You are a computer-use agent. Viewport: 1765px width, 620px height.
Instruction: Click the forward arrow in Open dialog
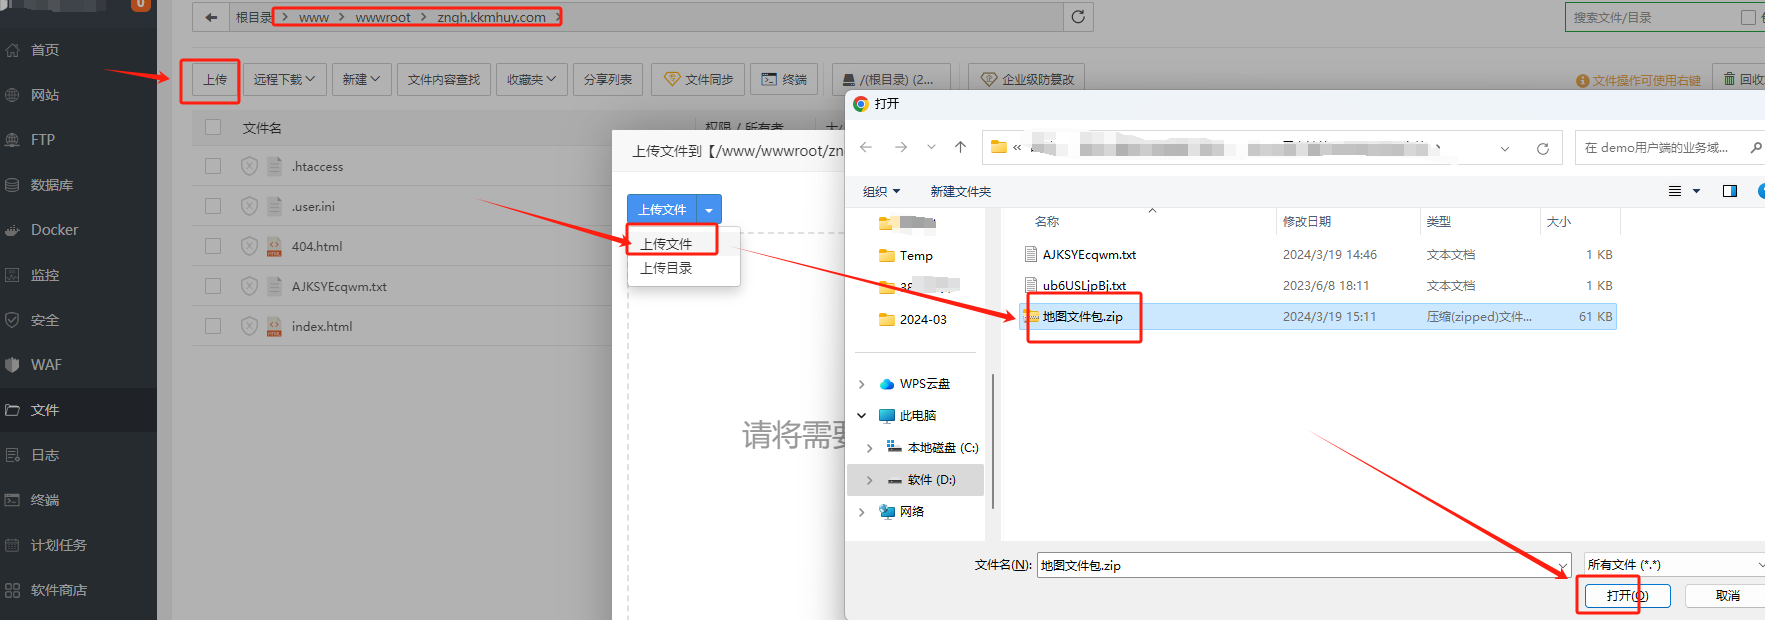901,147
